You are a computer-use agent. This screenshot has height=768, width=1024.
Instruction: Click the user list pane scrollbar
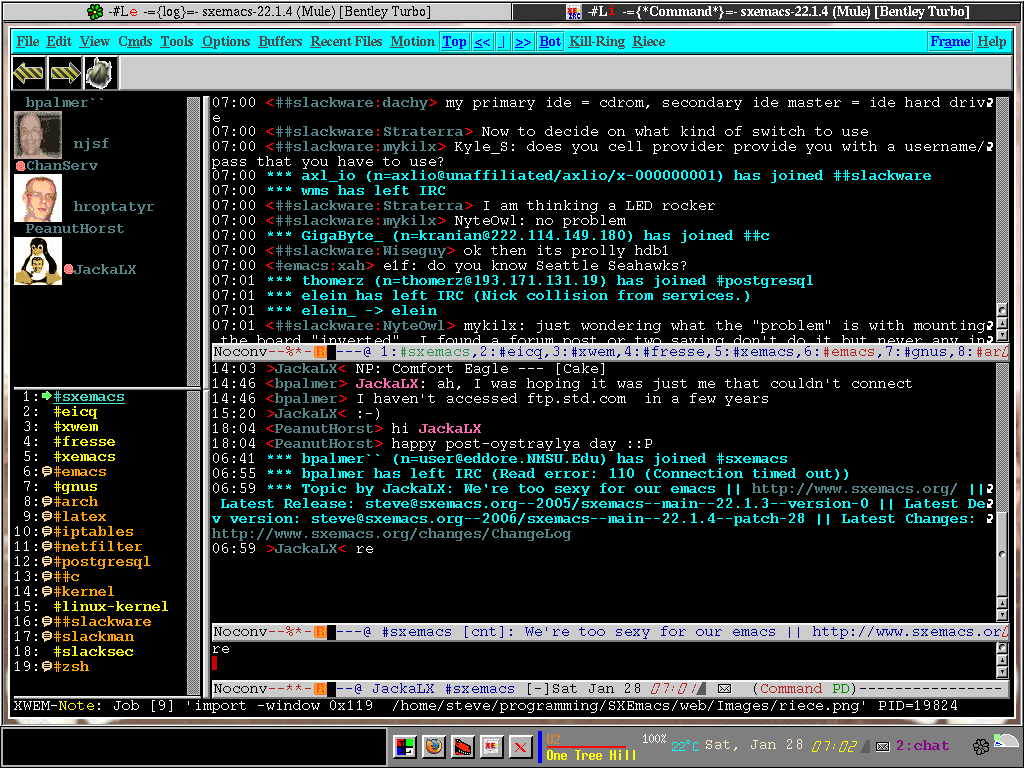pos(193,242)
